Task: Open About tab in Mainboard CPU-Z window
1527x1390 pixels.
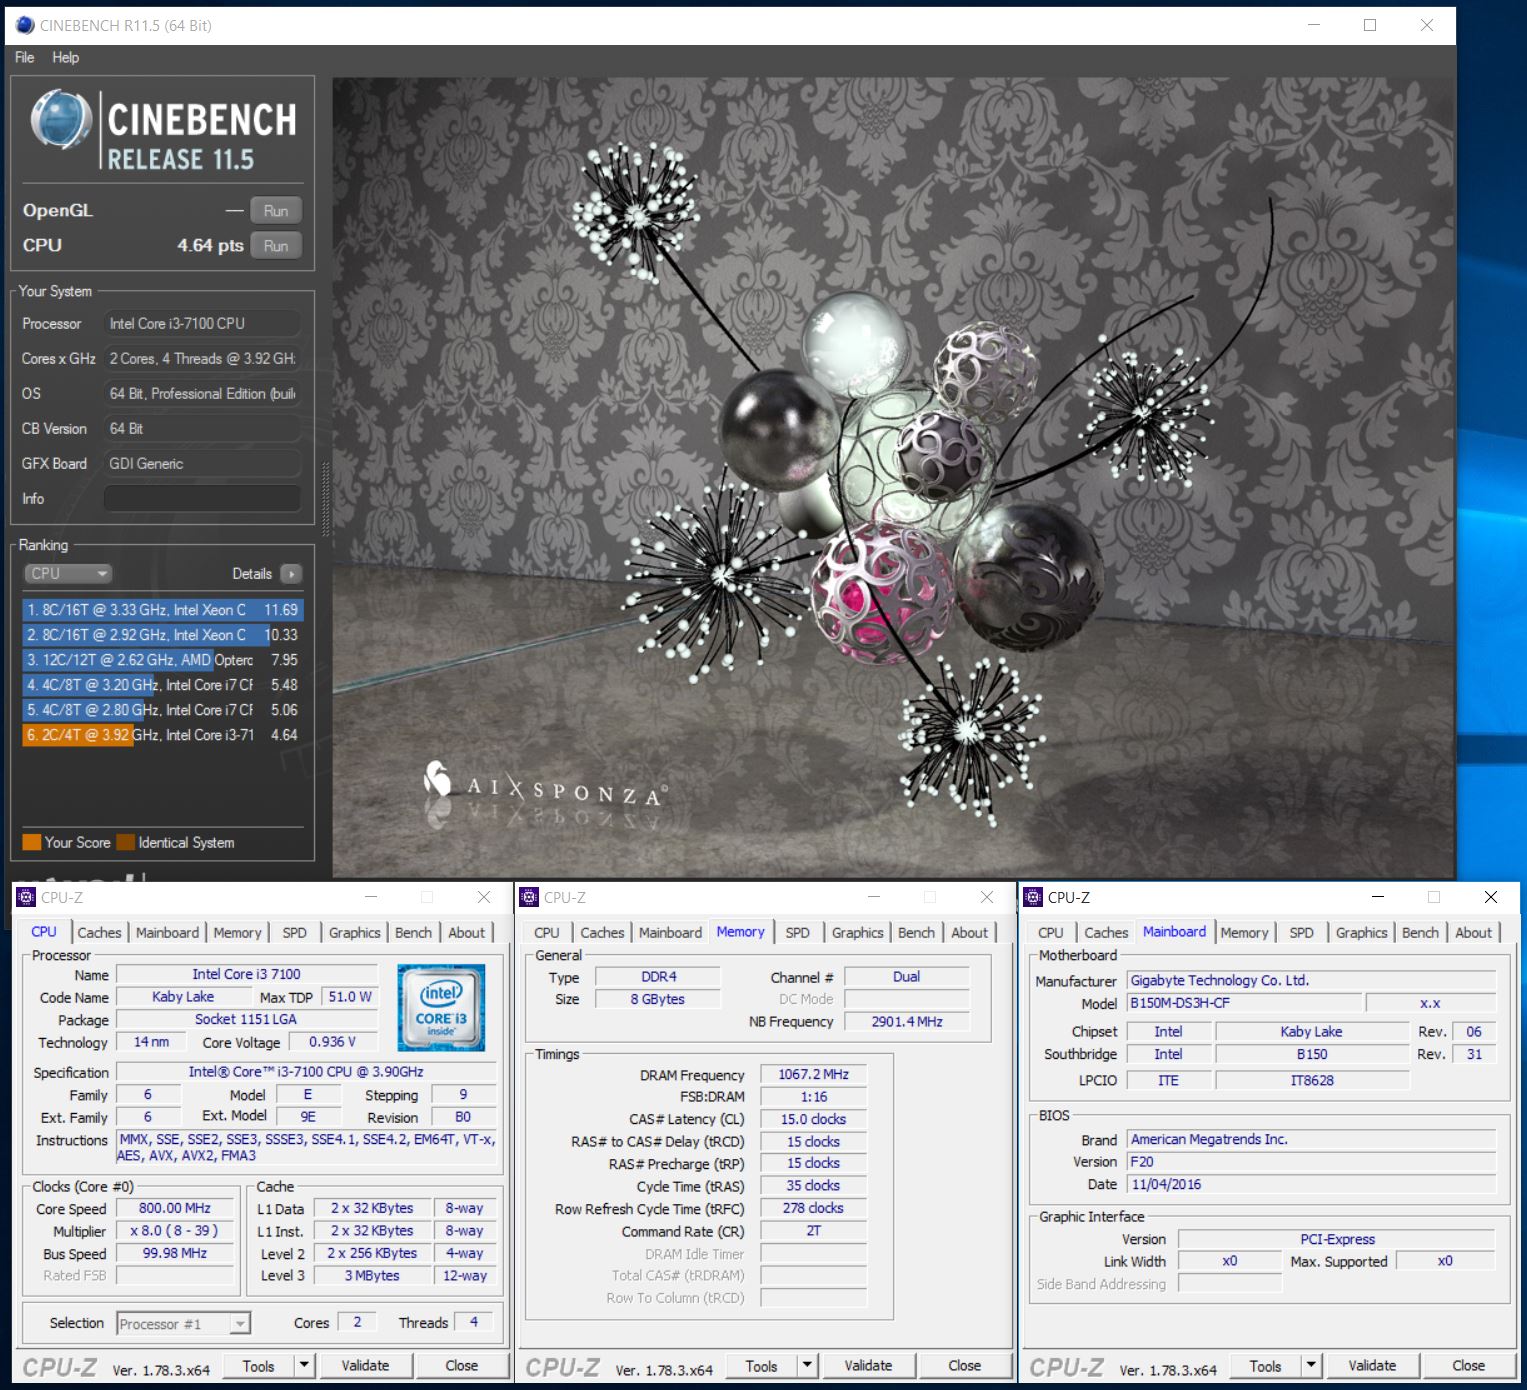Action: point(1474,933)
